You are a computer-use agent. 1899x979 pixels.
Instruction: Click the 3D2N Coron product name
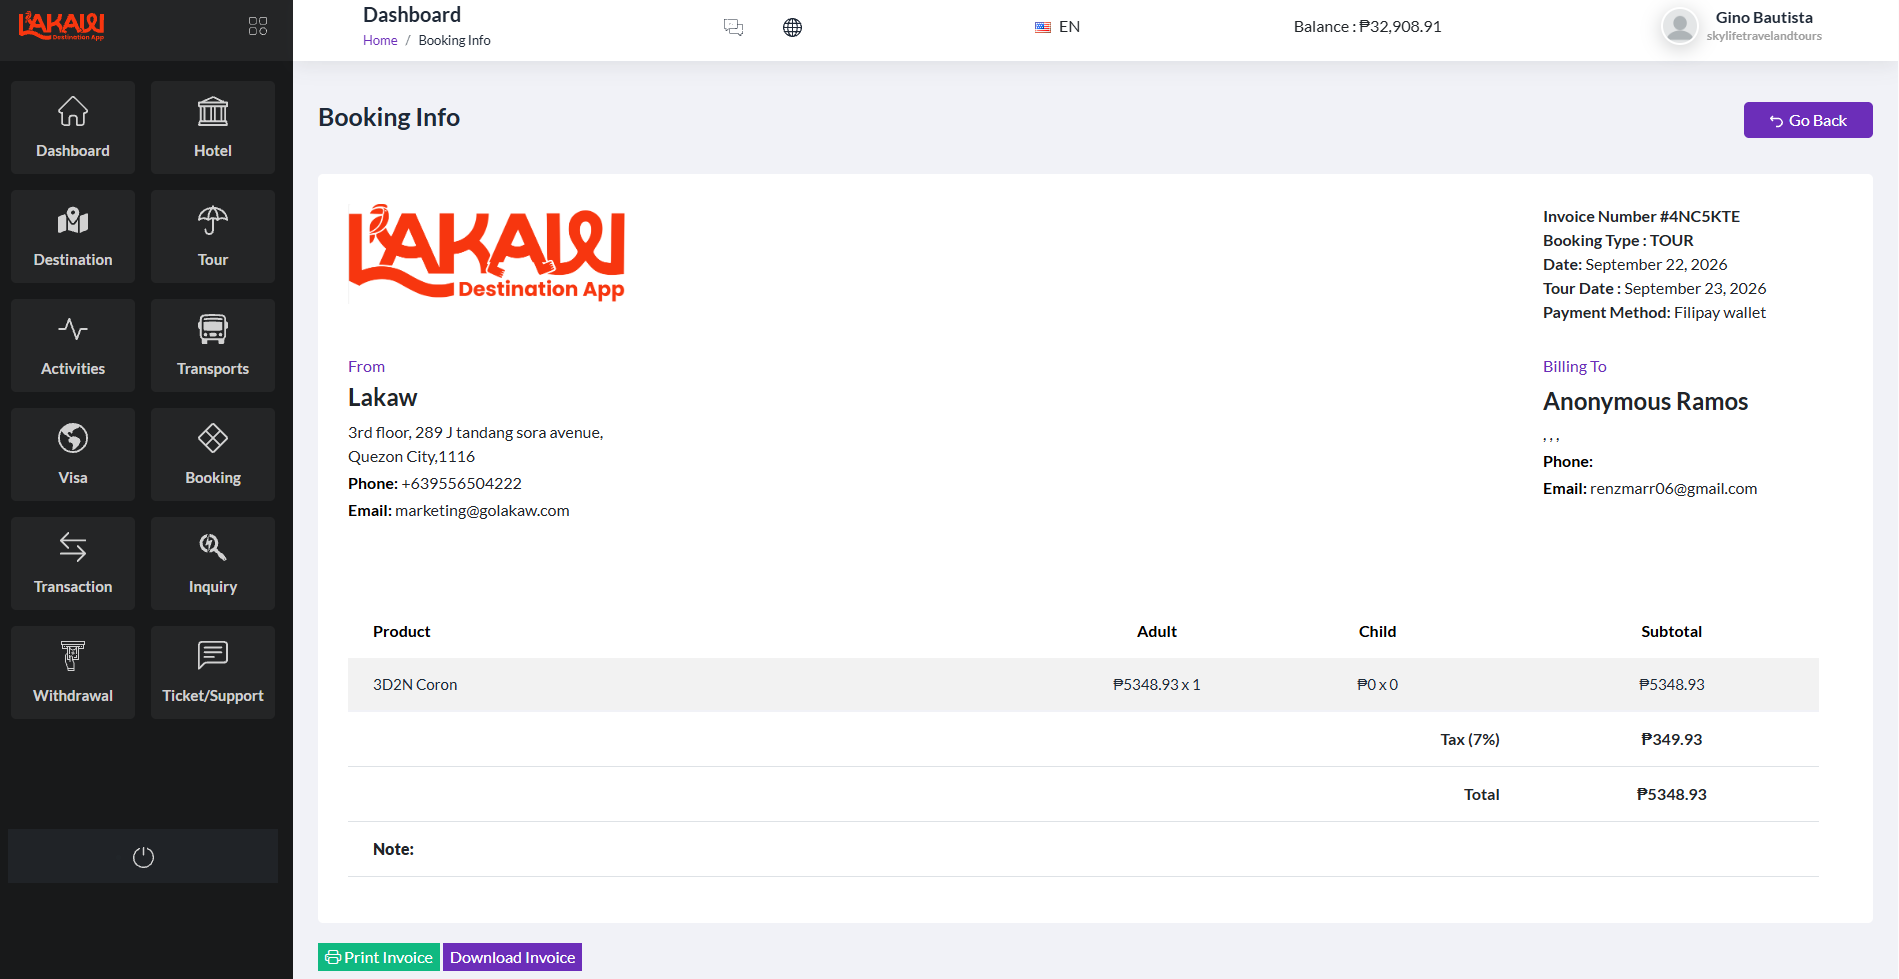[x=415, y=685]
